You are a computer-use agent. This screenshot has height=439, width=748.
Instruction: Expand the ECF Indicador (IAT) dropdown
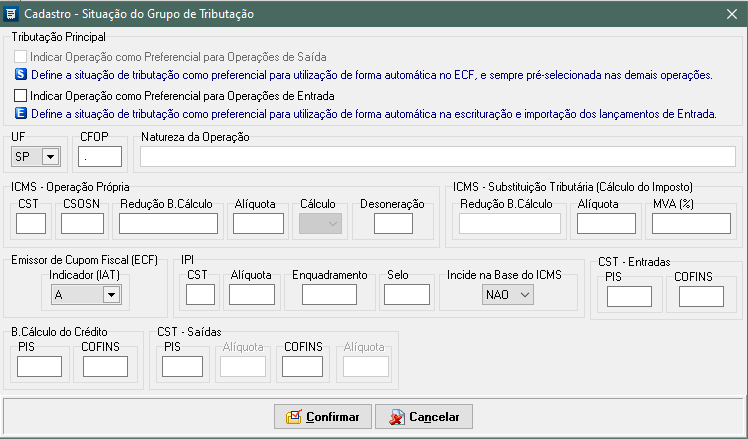[x=110, y=294]
